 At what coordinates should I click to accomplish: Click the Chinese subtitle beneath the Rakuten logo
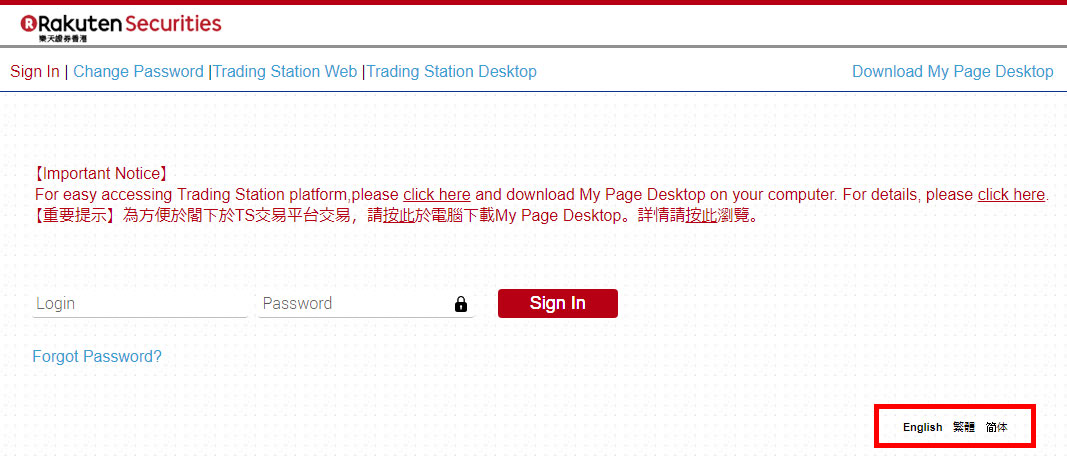point(70,38)
